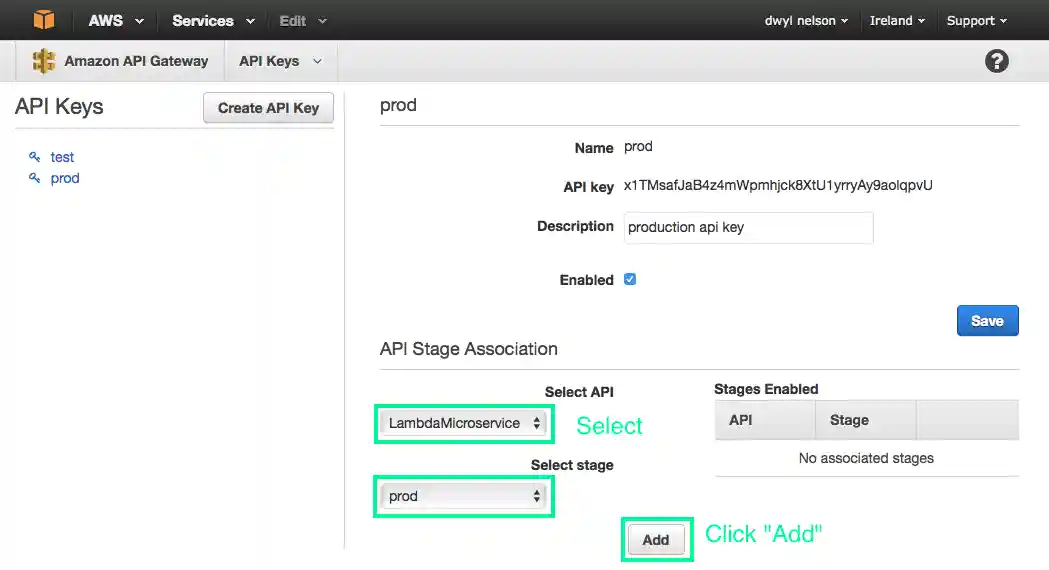Click the API column header

(x=765, y=420)
